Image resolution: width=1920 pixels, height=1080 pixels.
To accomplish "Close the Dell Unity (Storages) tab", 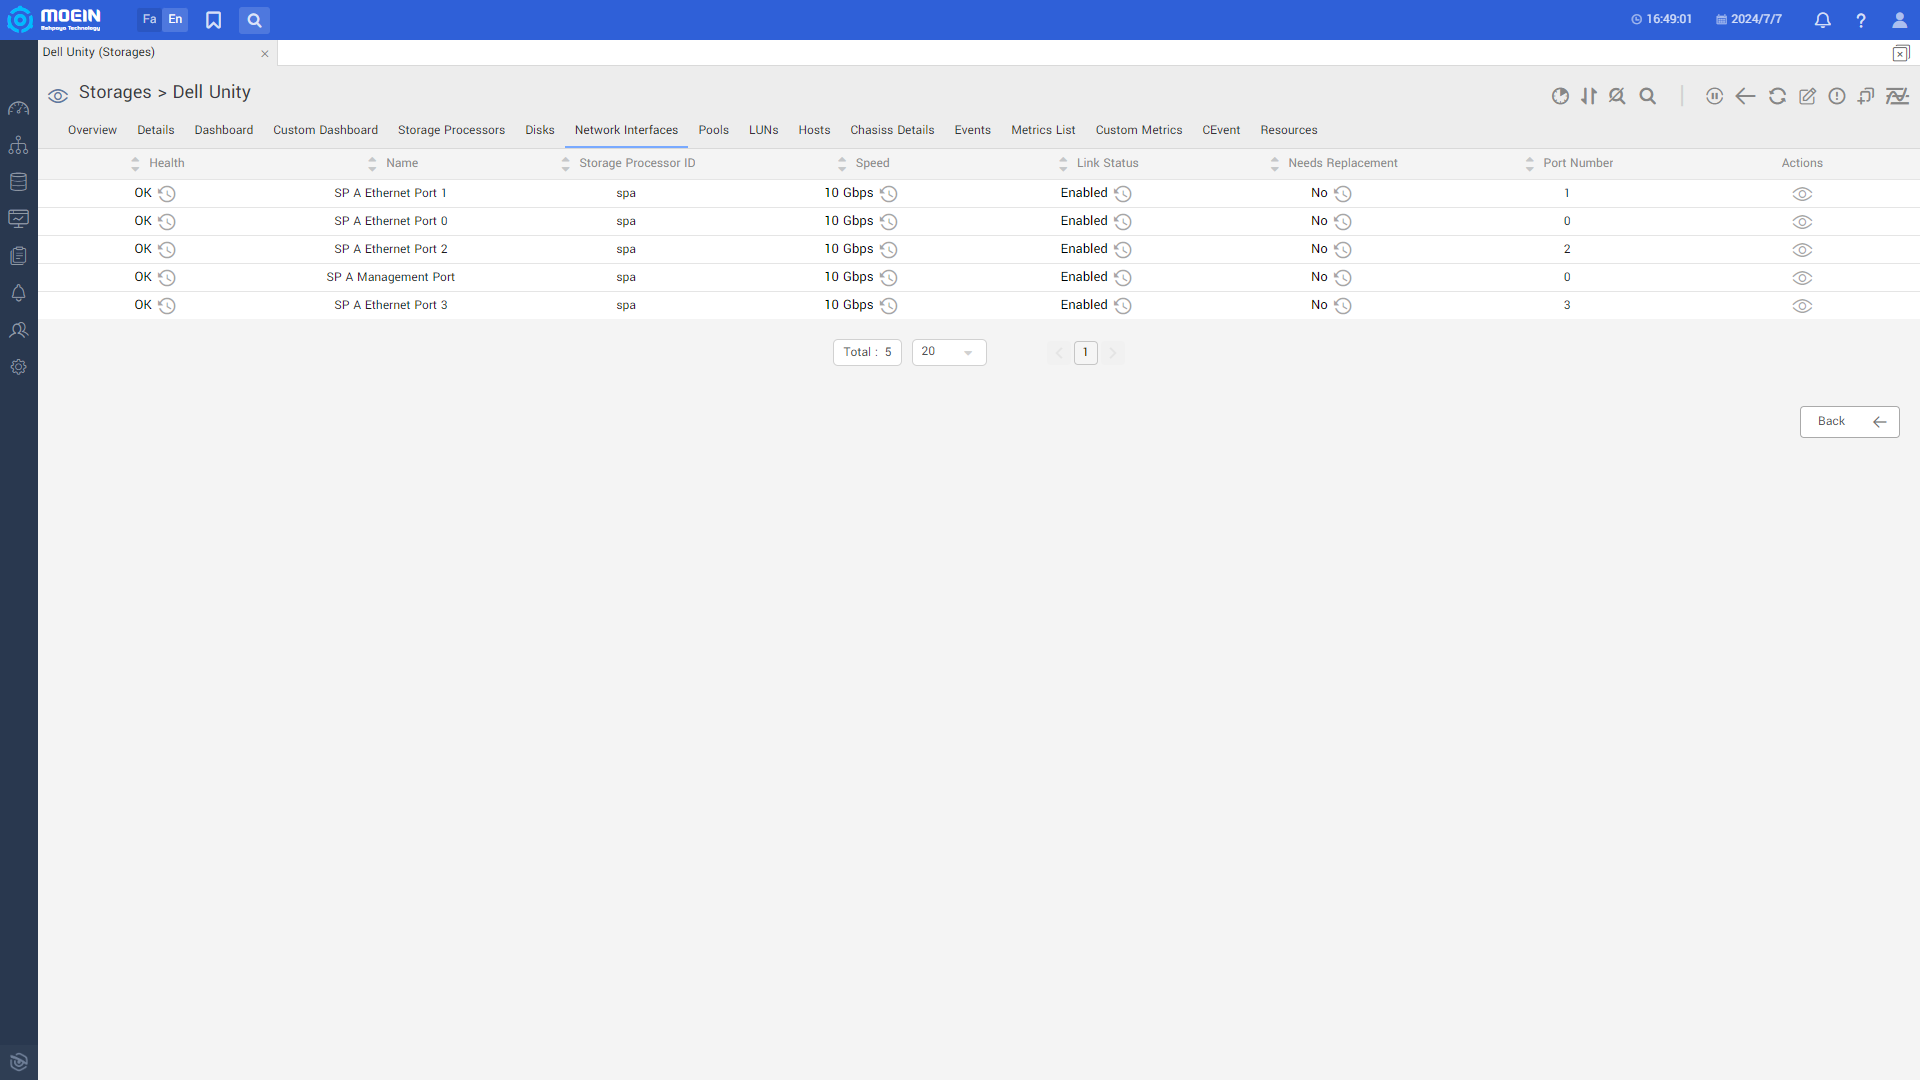I will (x=264, y=54).
